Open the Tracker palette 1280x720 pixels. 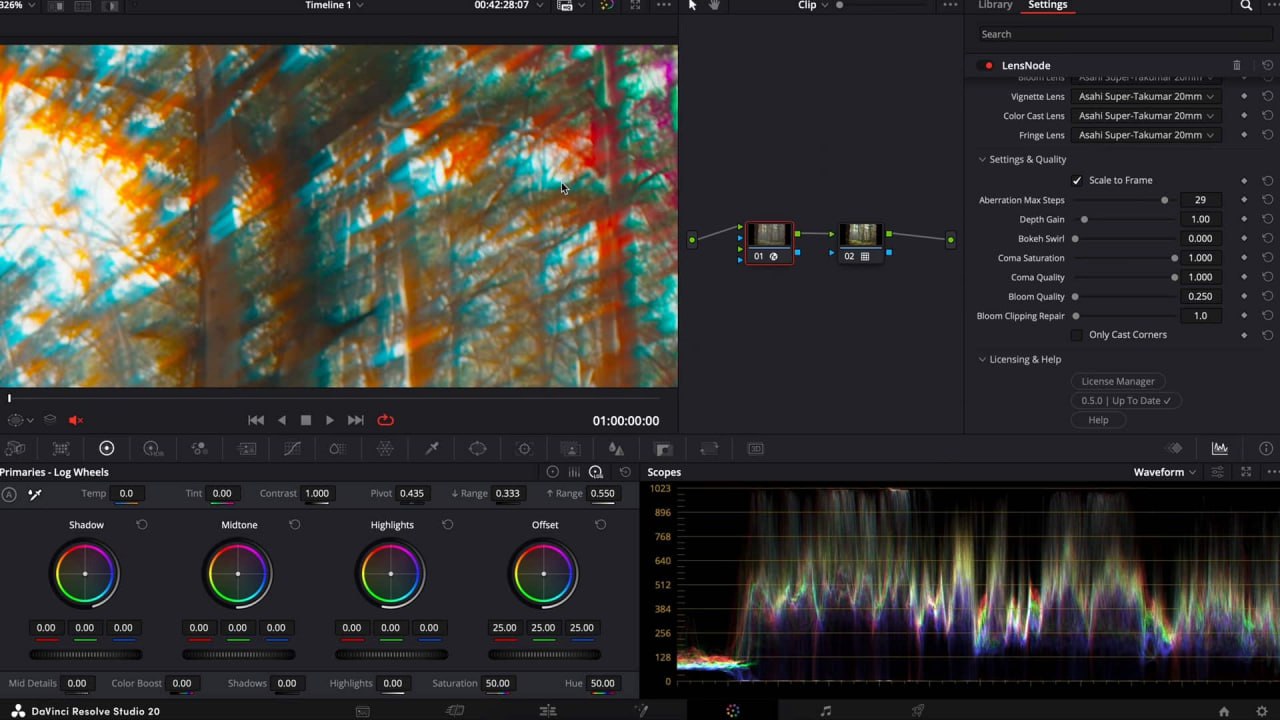pyautogui.click(x=524, y=449)
